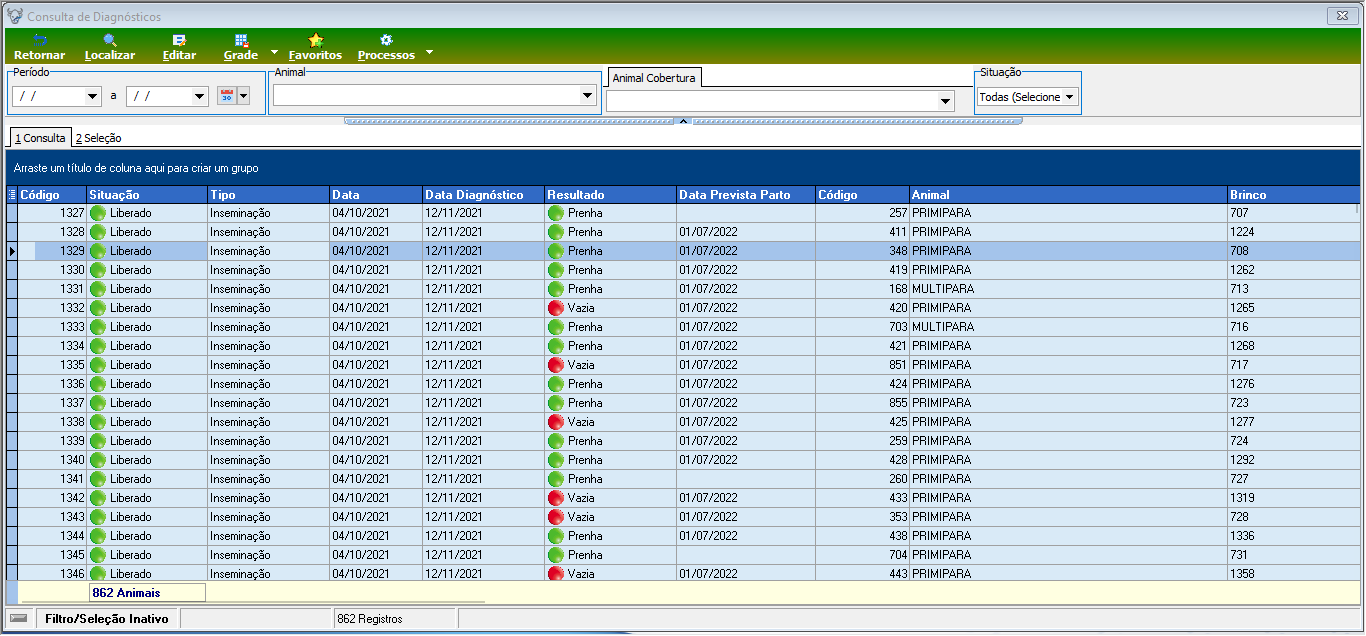
Task: Sort by the Data Prevista Parto header
Action: coord(746,195)
